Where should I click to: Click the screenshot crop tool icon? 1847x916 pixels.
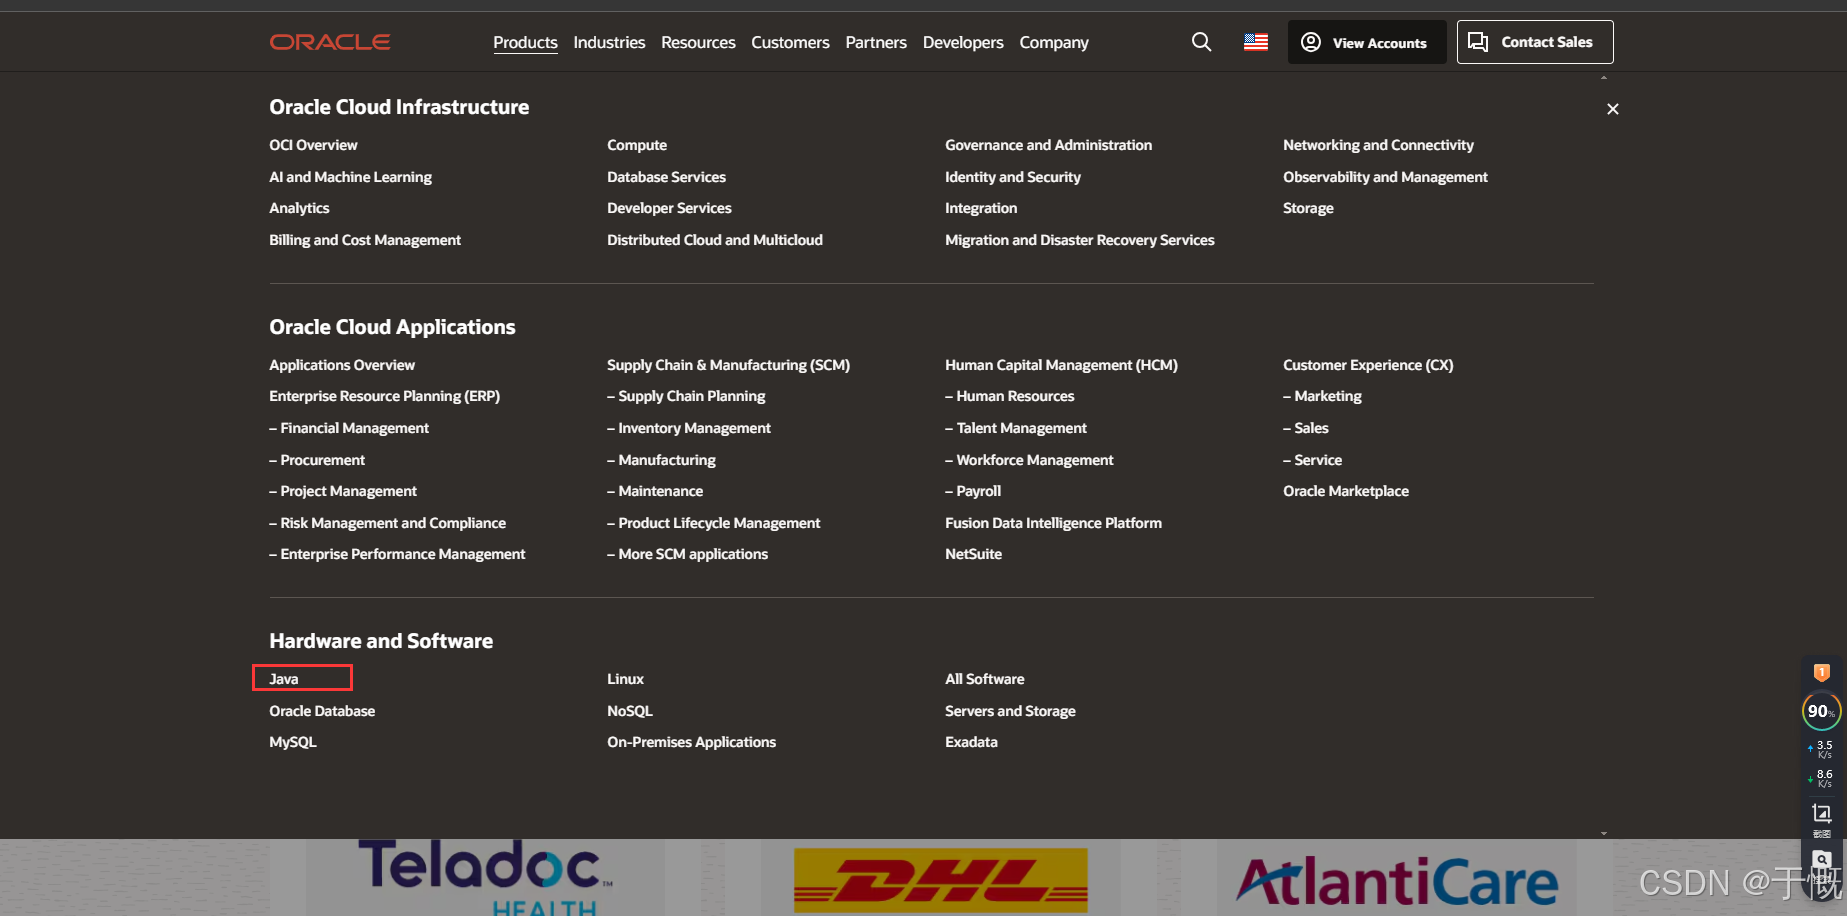(x=1821, y=814)
